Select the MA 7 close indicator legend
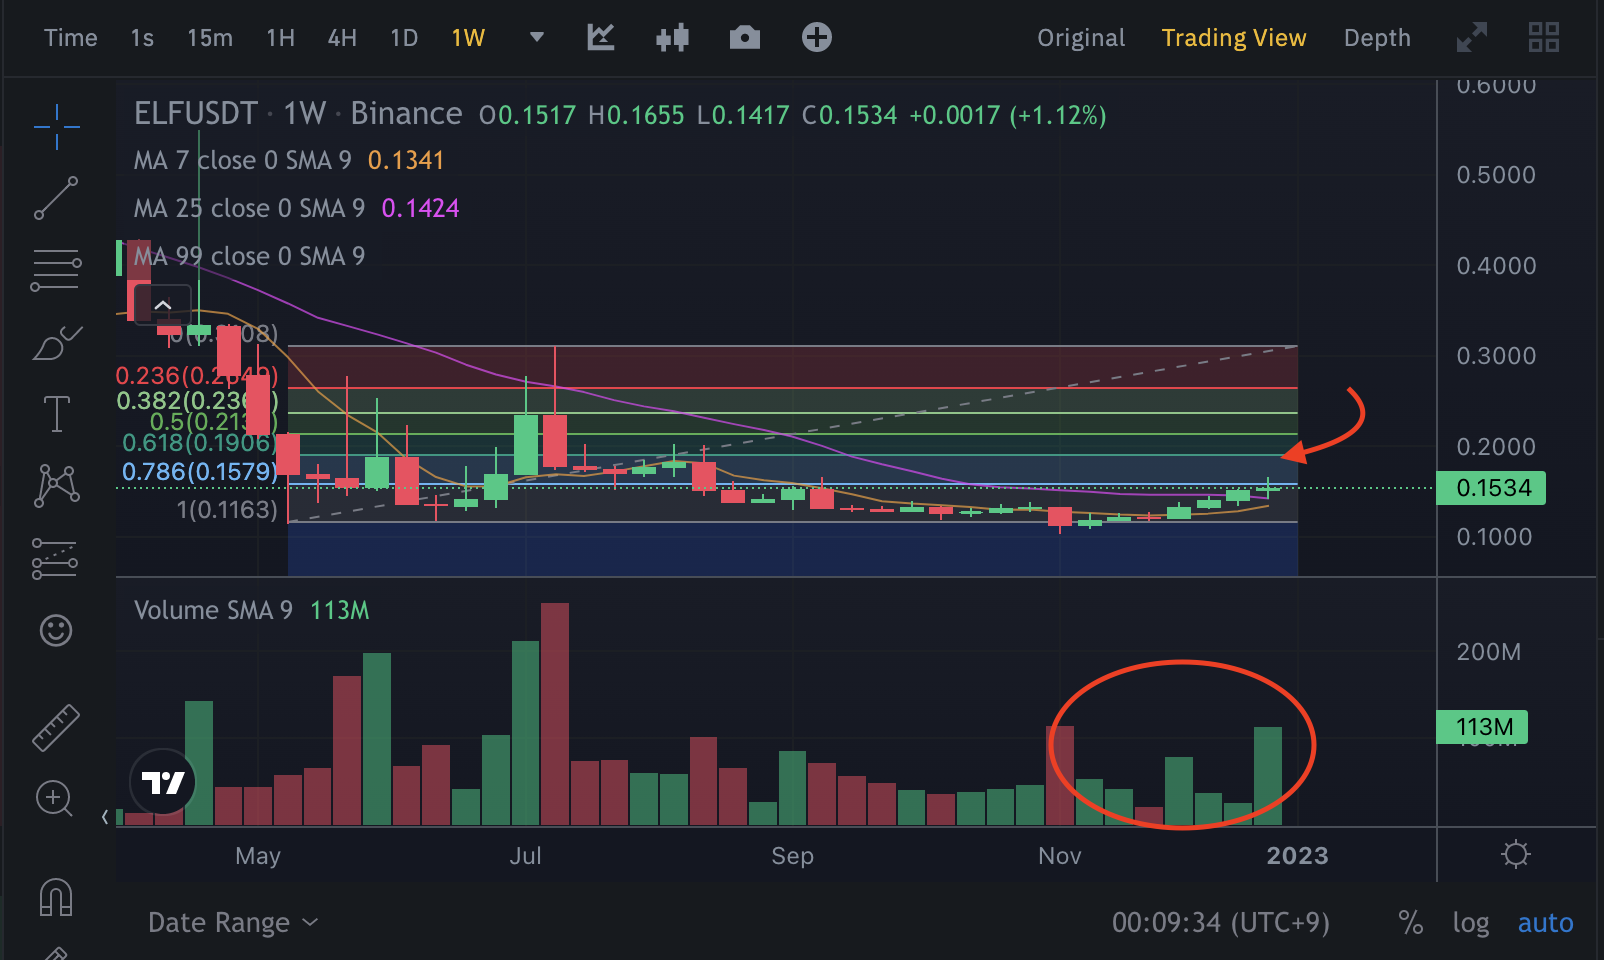 tap(289, 160)
